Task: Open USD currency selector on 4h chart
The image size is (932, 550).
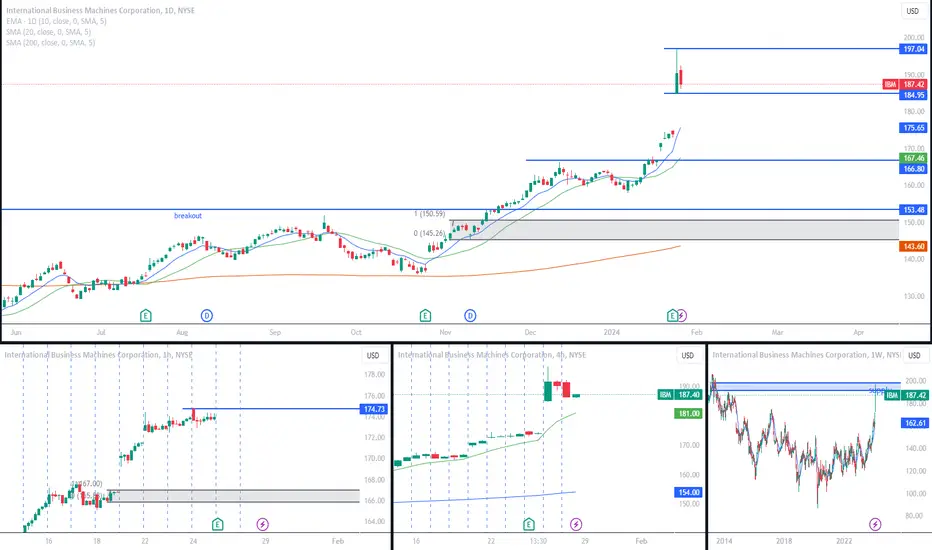Action: 688,356
